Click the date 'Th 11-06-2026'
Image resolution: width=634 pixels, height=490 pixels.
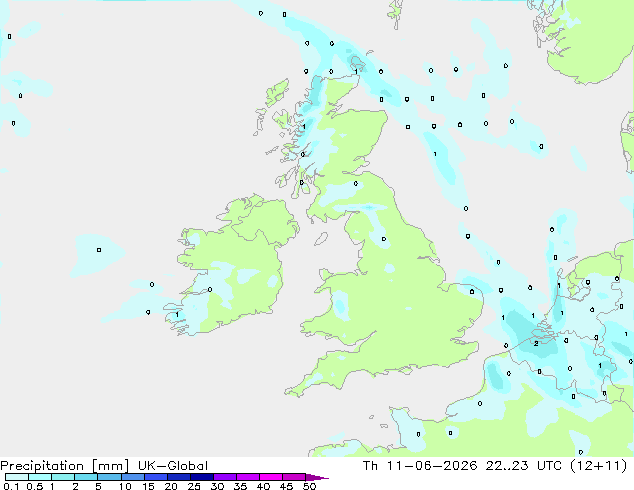420,466
